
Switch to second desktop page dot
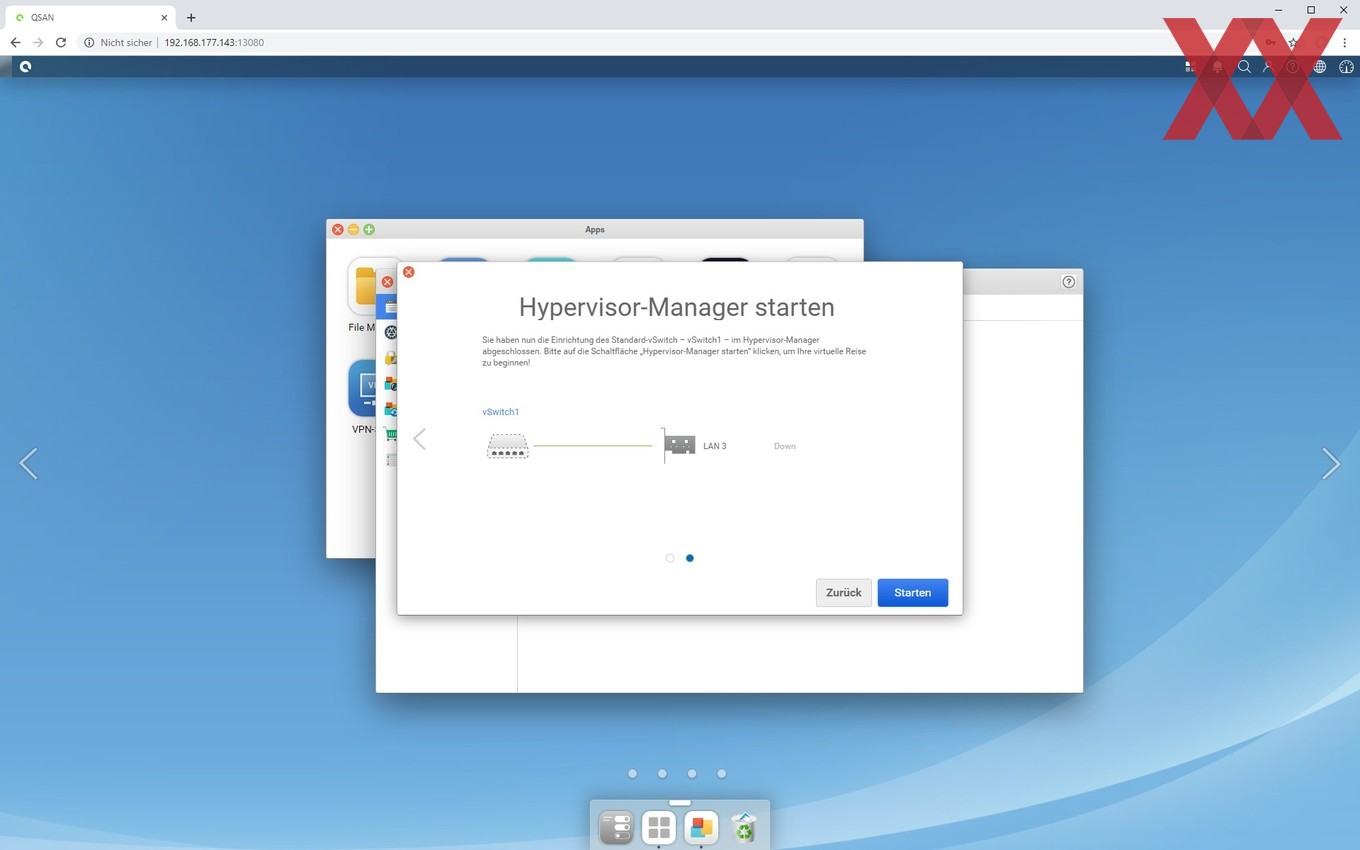tap(662, 773)
